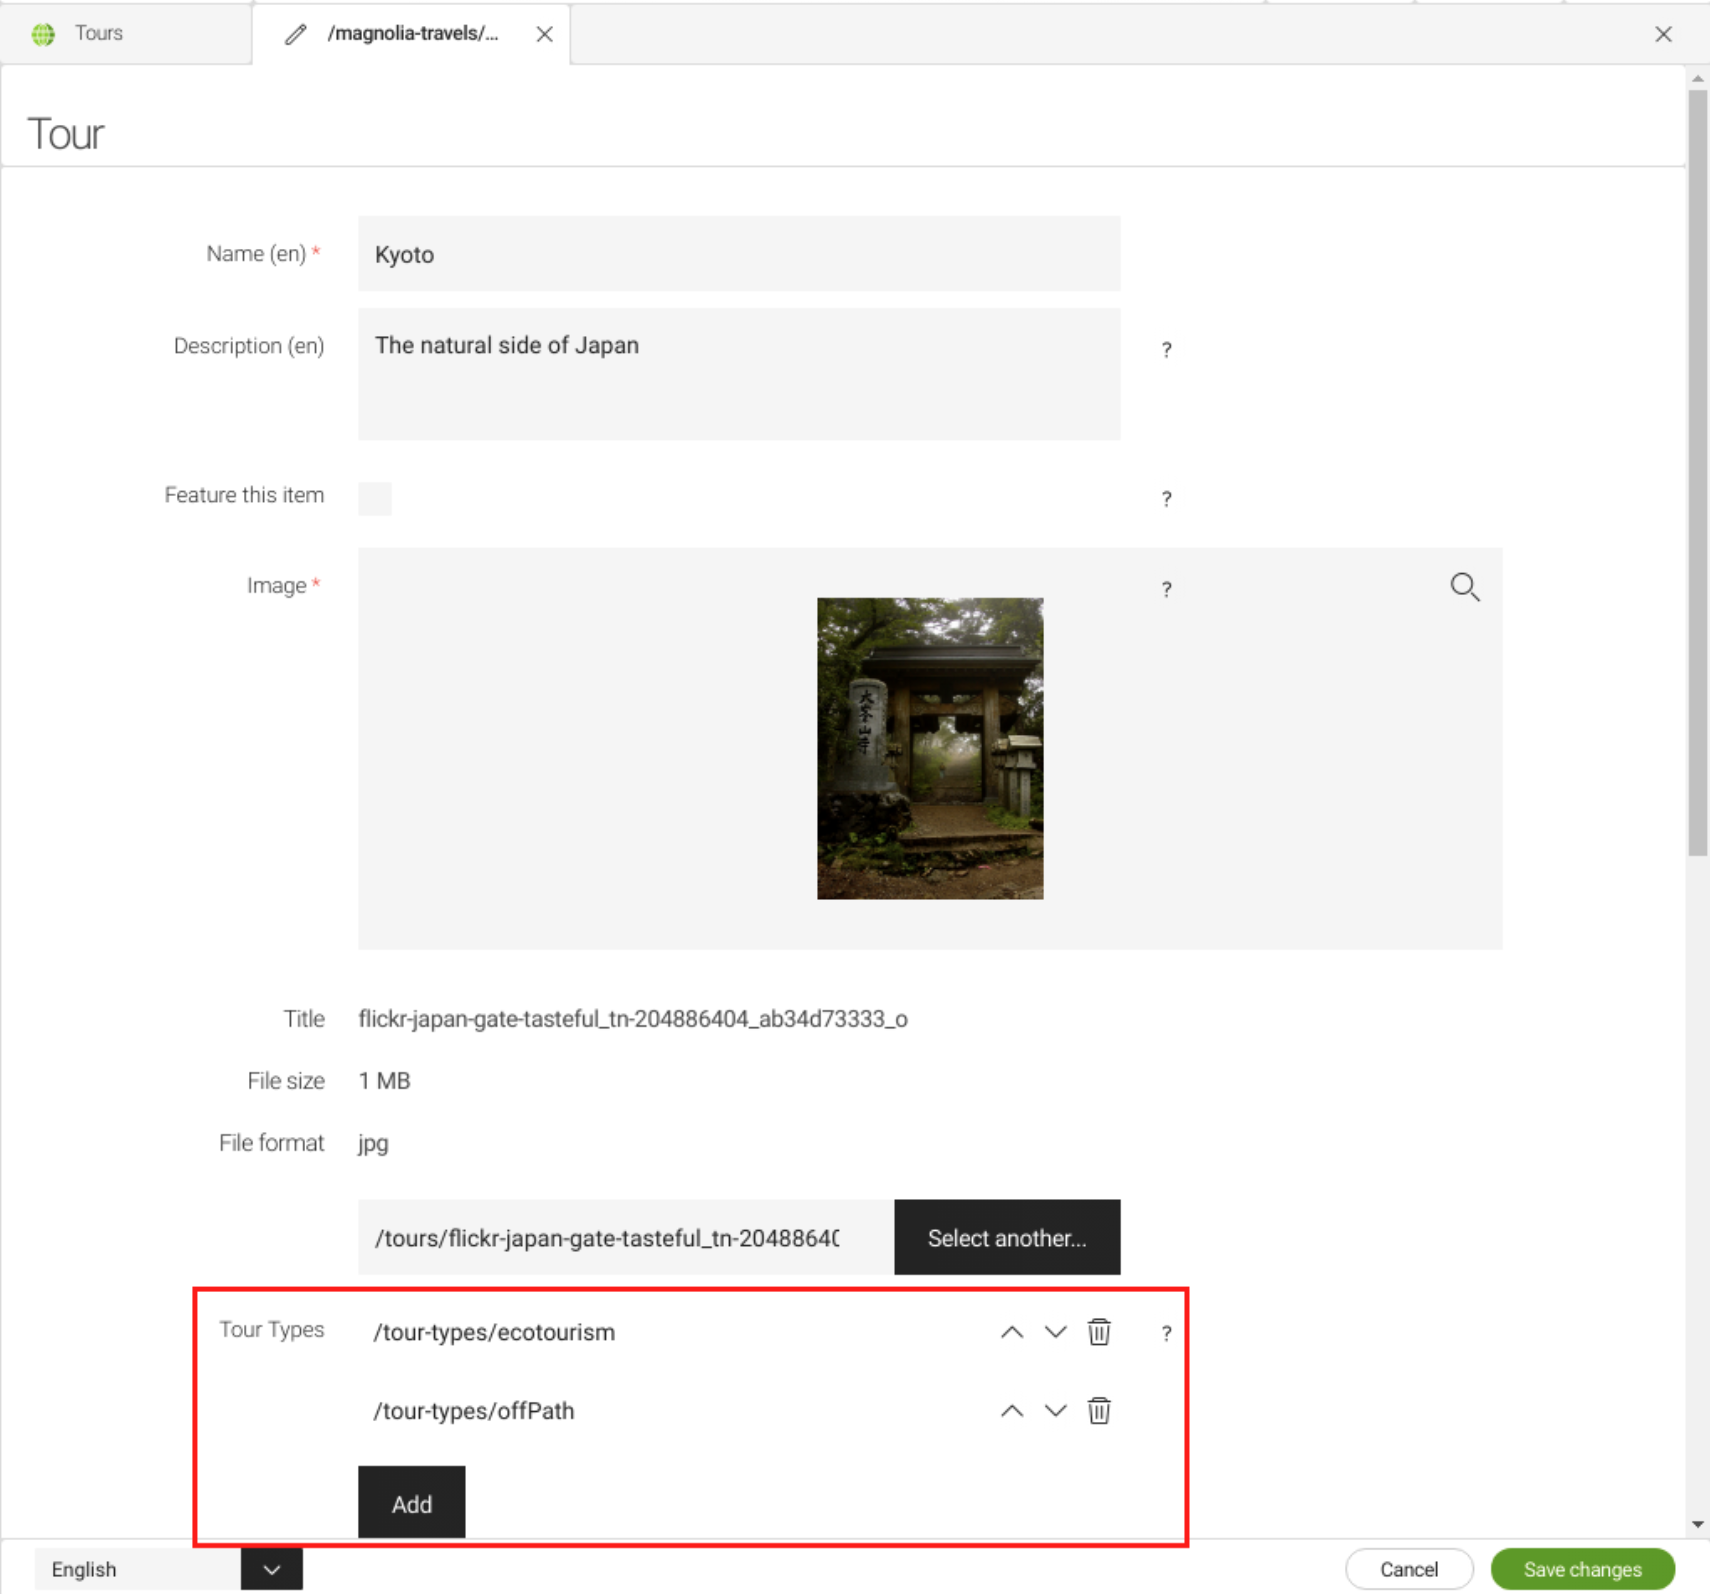The height and width of the screenshot is (1594, 1710).
Task: Click the Japan gate image thumbnail
Action: [930, 748]
